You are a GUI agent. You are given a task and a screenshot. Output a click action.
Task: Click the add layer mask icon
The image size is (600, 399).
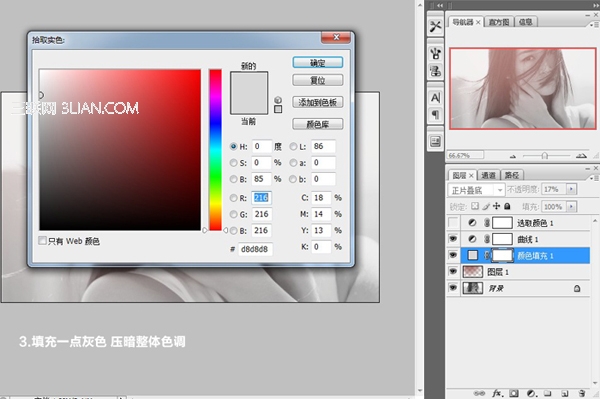pyautogui.click(x=514, y=393)
